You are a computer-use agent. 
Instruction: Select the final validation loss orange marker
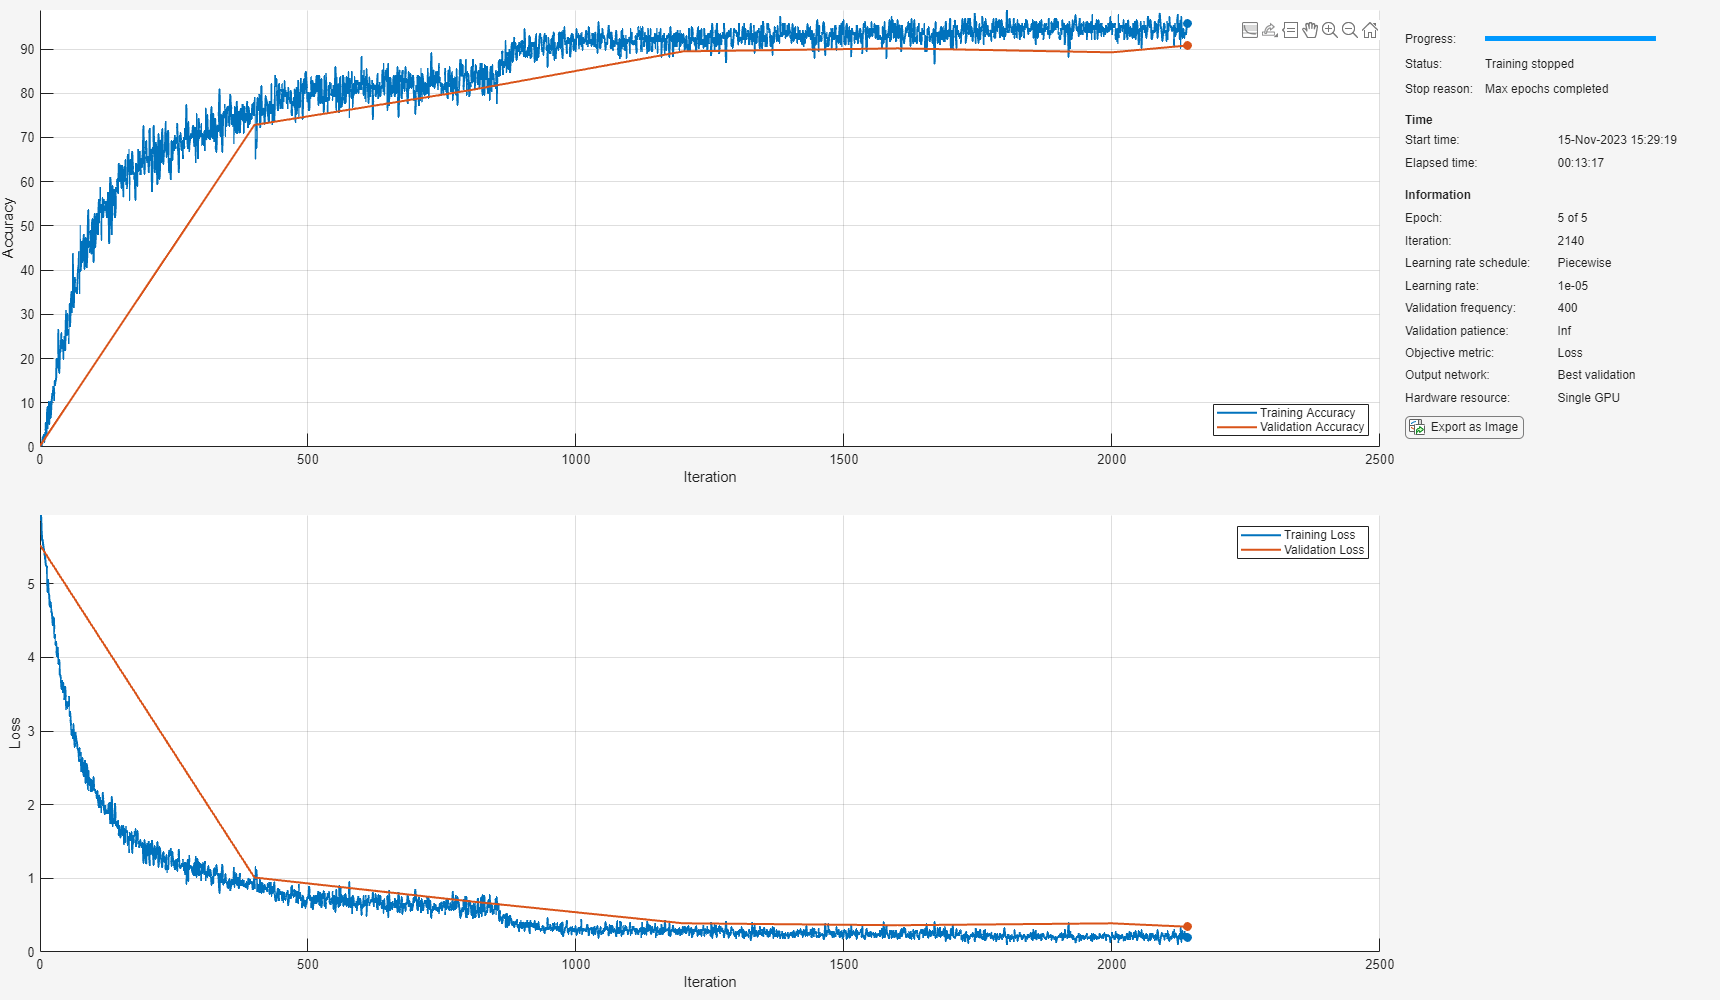coord(1187,927)
